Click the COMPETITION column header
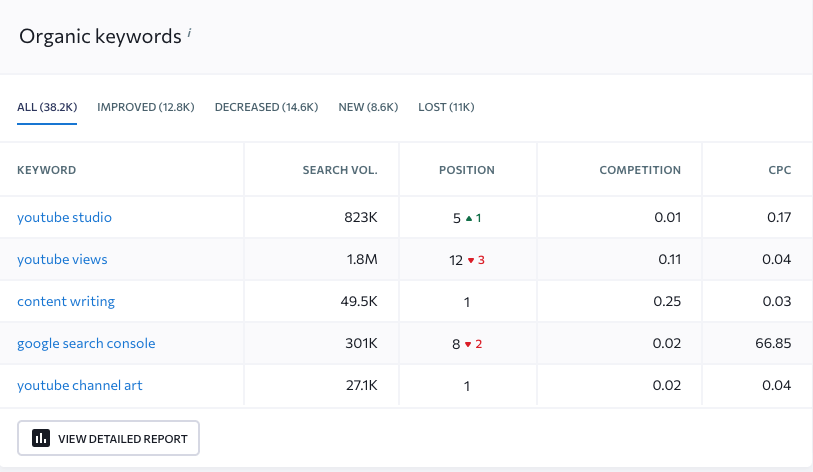This screenshot has height=472, width=813. tap(640, 170)
